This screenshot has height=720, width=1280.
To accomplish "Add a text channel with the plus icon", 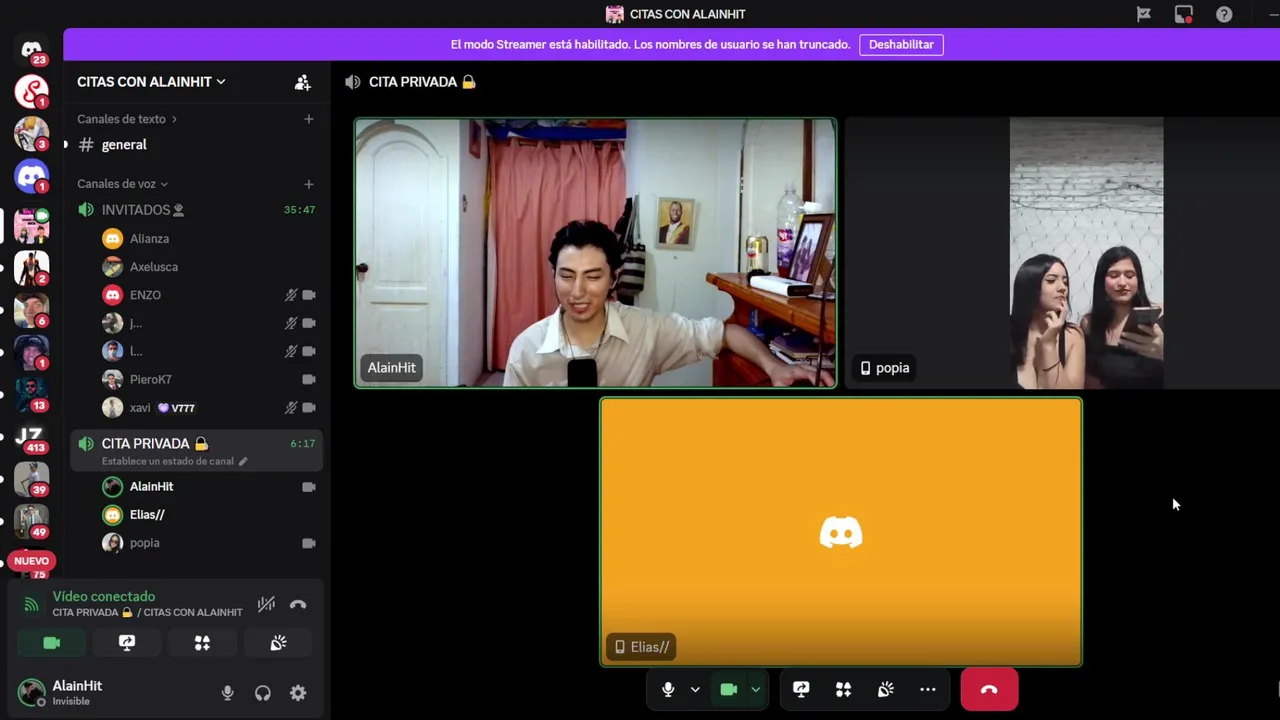I will coord(308,119).
